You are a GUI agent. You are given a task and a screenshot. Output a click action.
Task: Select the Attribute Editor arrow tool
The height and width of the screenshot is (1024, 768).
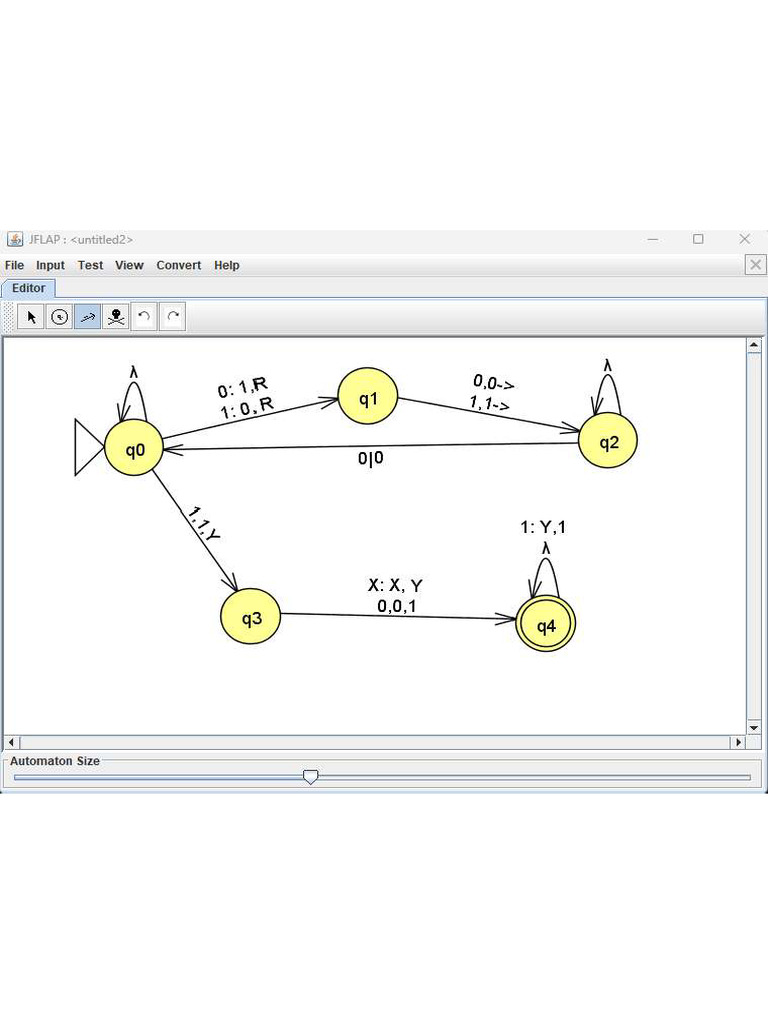click(31, 317)
